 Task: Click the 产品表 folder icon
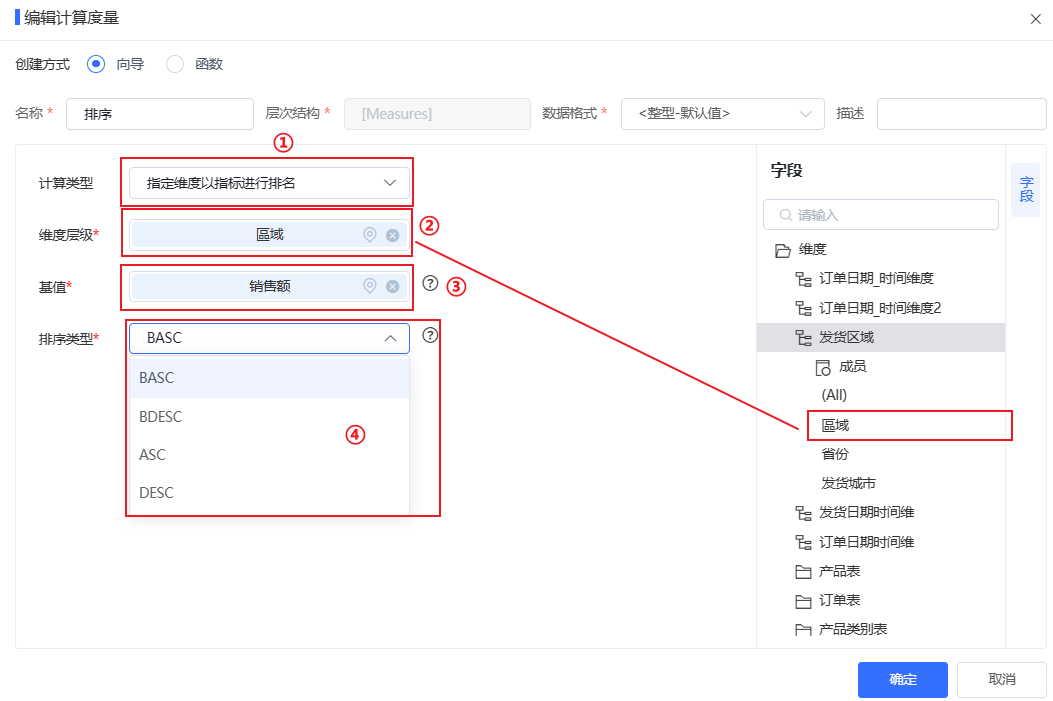803,571
